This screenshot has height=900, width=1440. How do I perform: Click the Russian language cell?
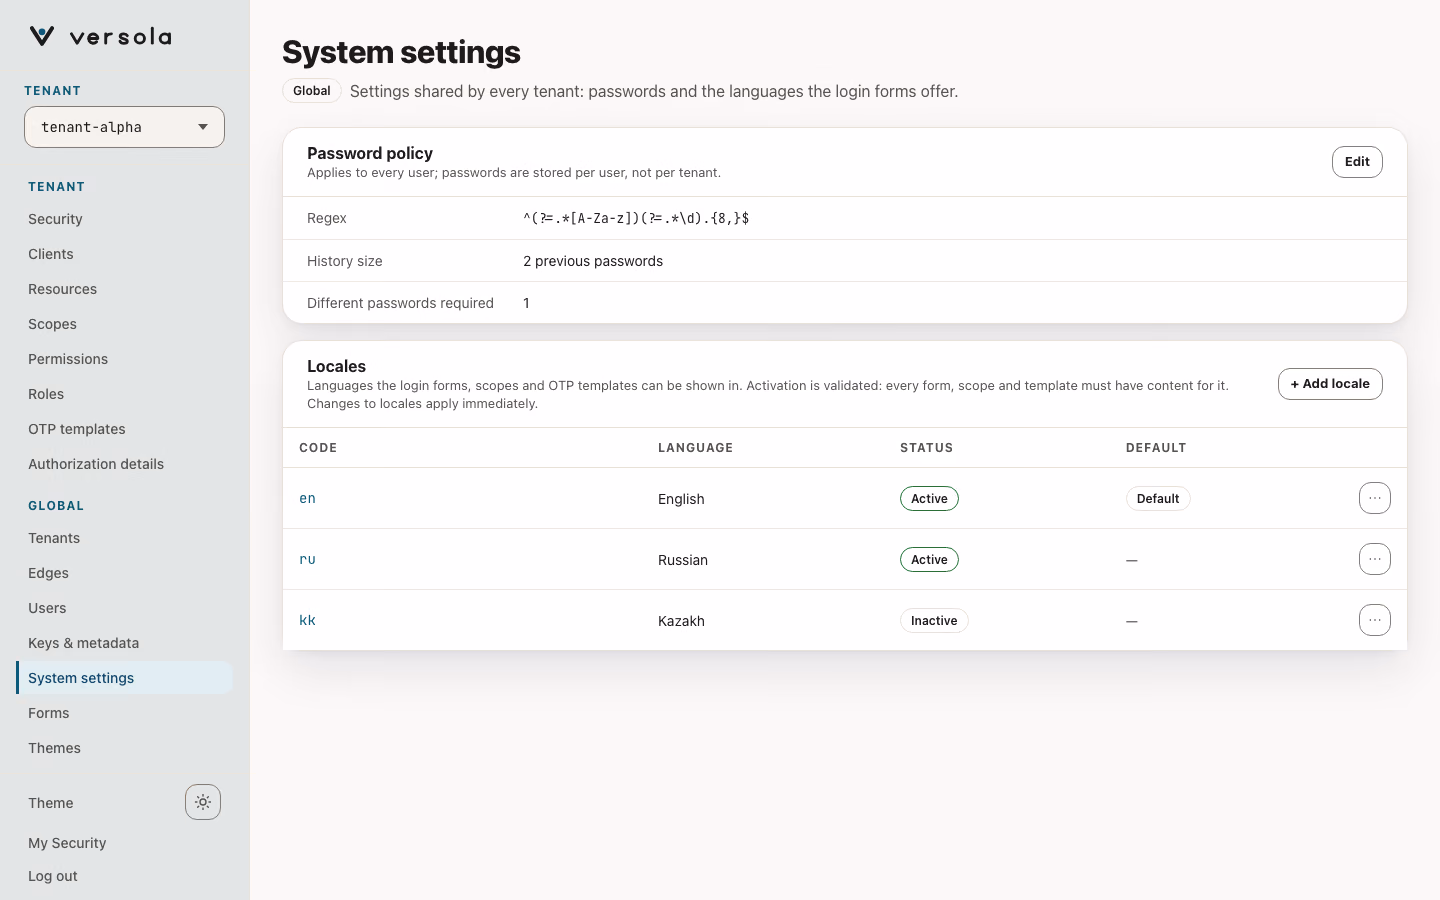click(x=683, y=560)
